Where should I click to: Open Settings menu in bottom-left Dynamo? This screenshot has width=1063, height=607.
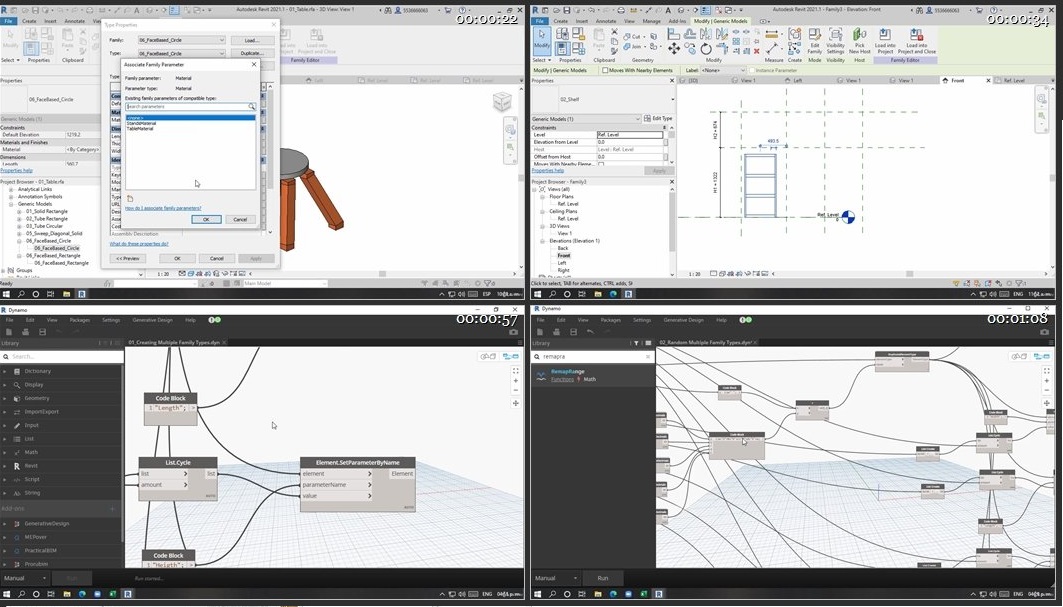click(x=111, y=319)
